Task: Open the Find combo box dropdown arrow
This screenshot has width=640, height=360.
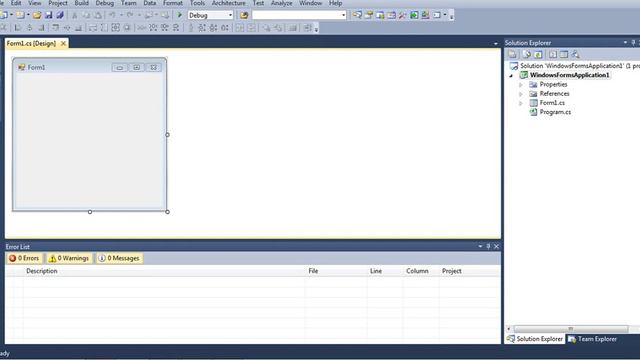Action: [x=343, y=16]
